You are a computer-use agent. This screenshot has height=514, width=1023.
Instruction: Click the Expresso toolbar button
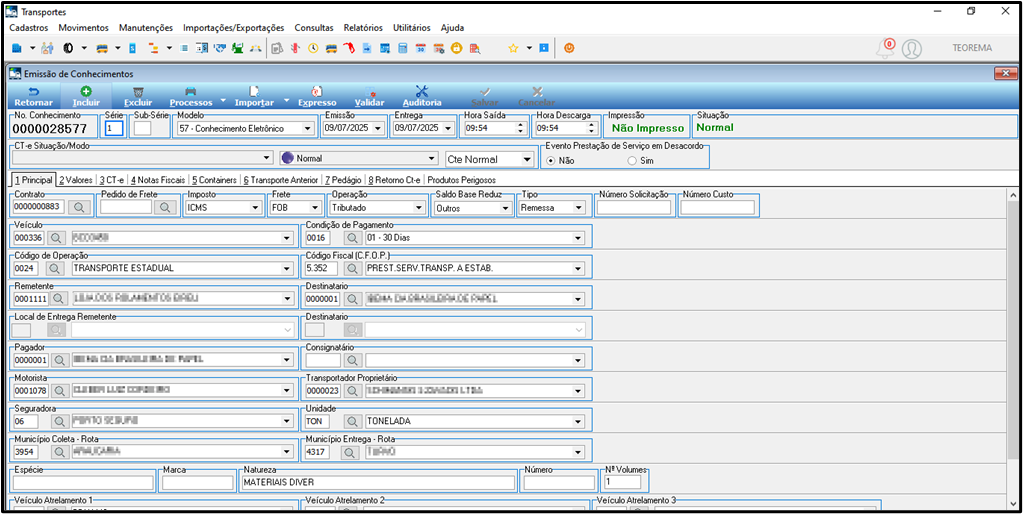(x=317, y=96)
